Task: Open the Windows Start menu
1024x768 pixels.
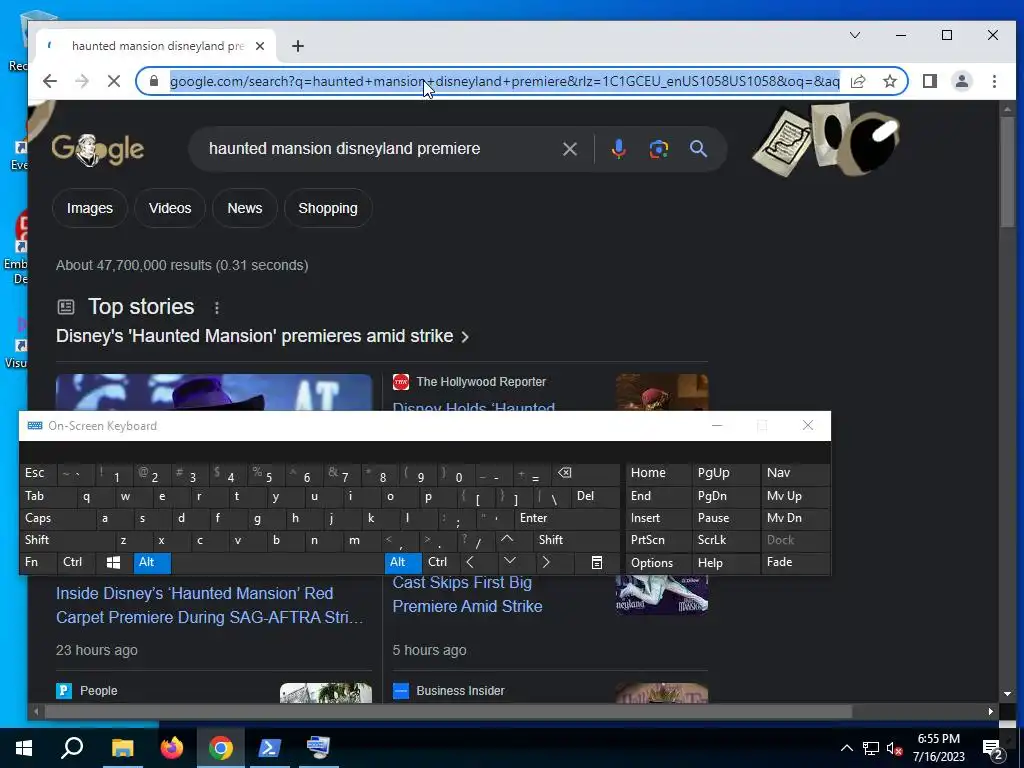Action: 24,748
